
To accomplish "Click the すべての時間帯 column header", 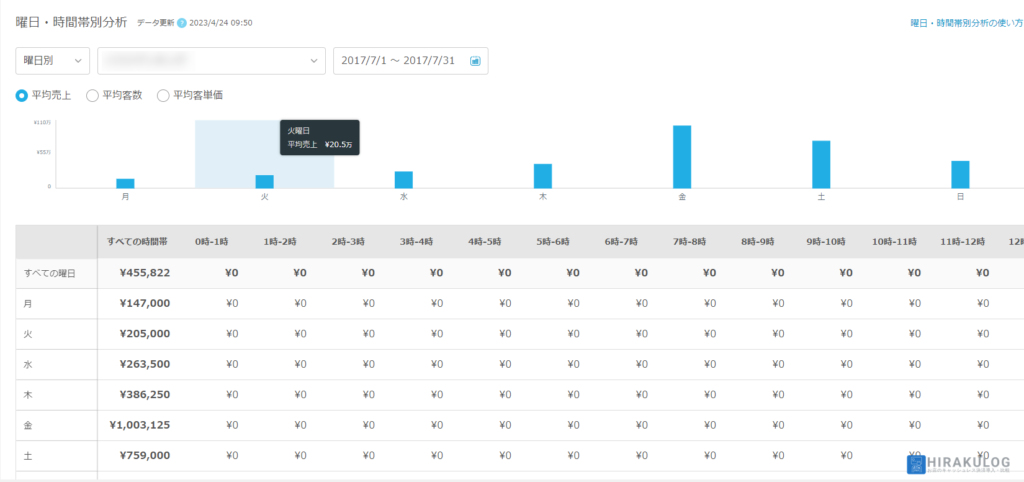I will point(138,242).
